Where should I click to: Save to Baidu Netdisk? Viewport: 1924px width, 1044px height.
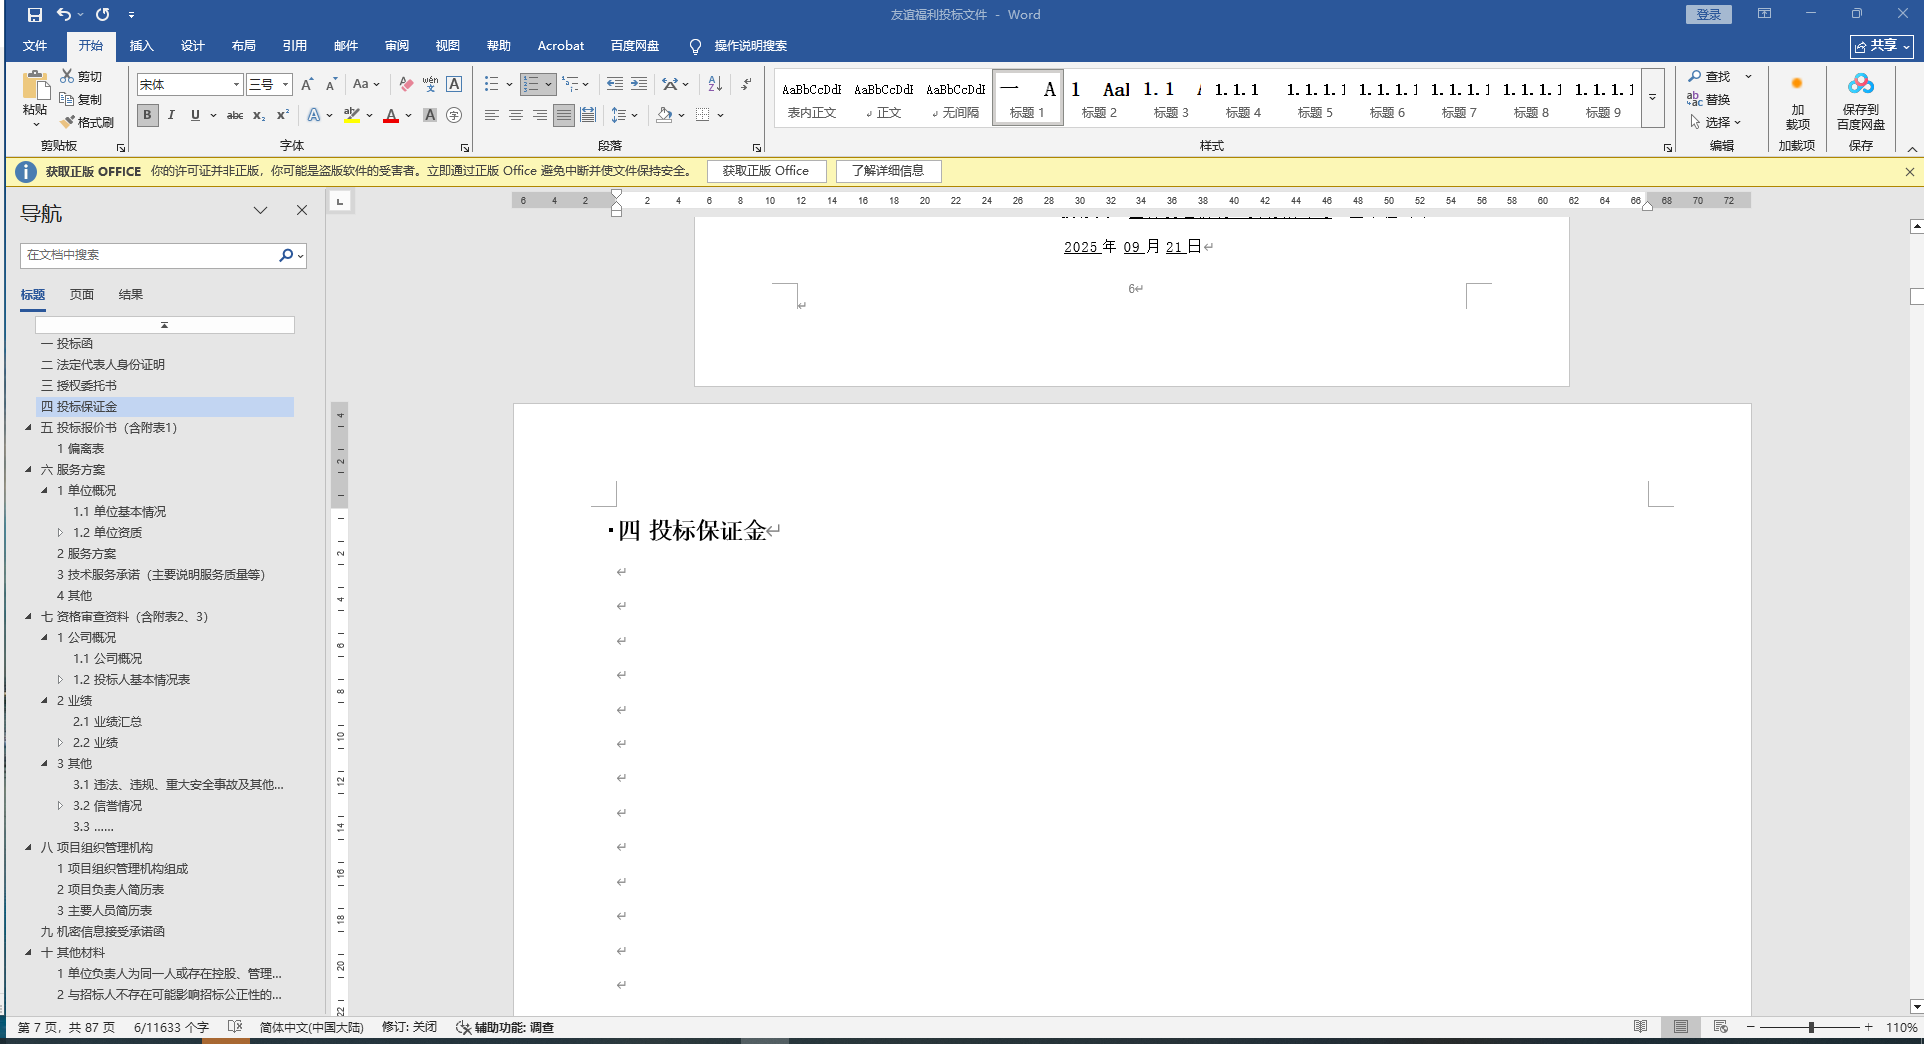pyautogui.click(x=1861, y=102)
